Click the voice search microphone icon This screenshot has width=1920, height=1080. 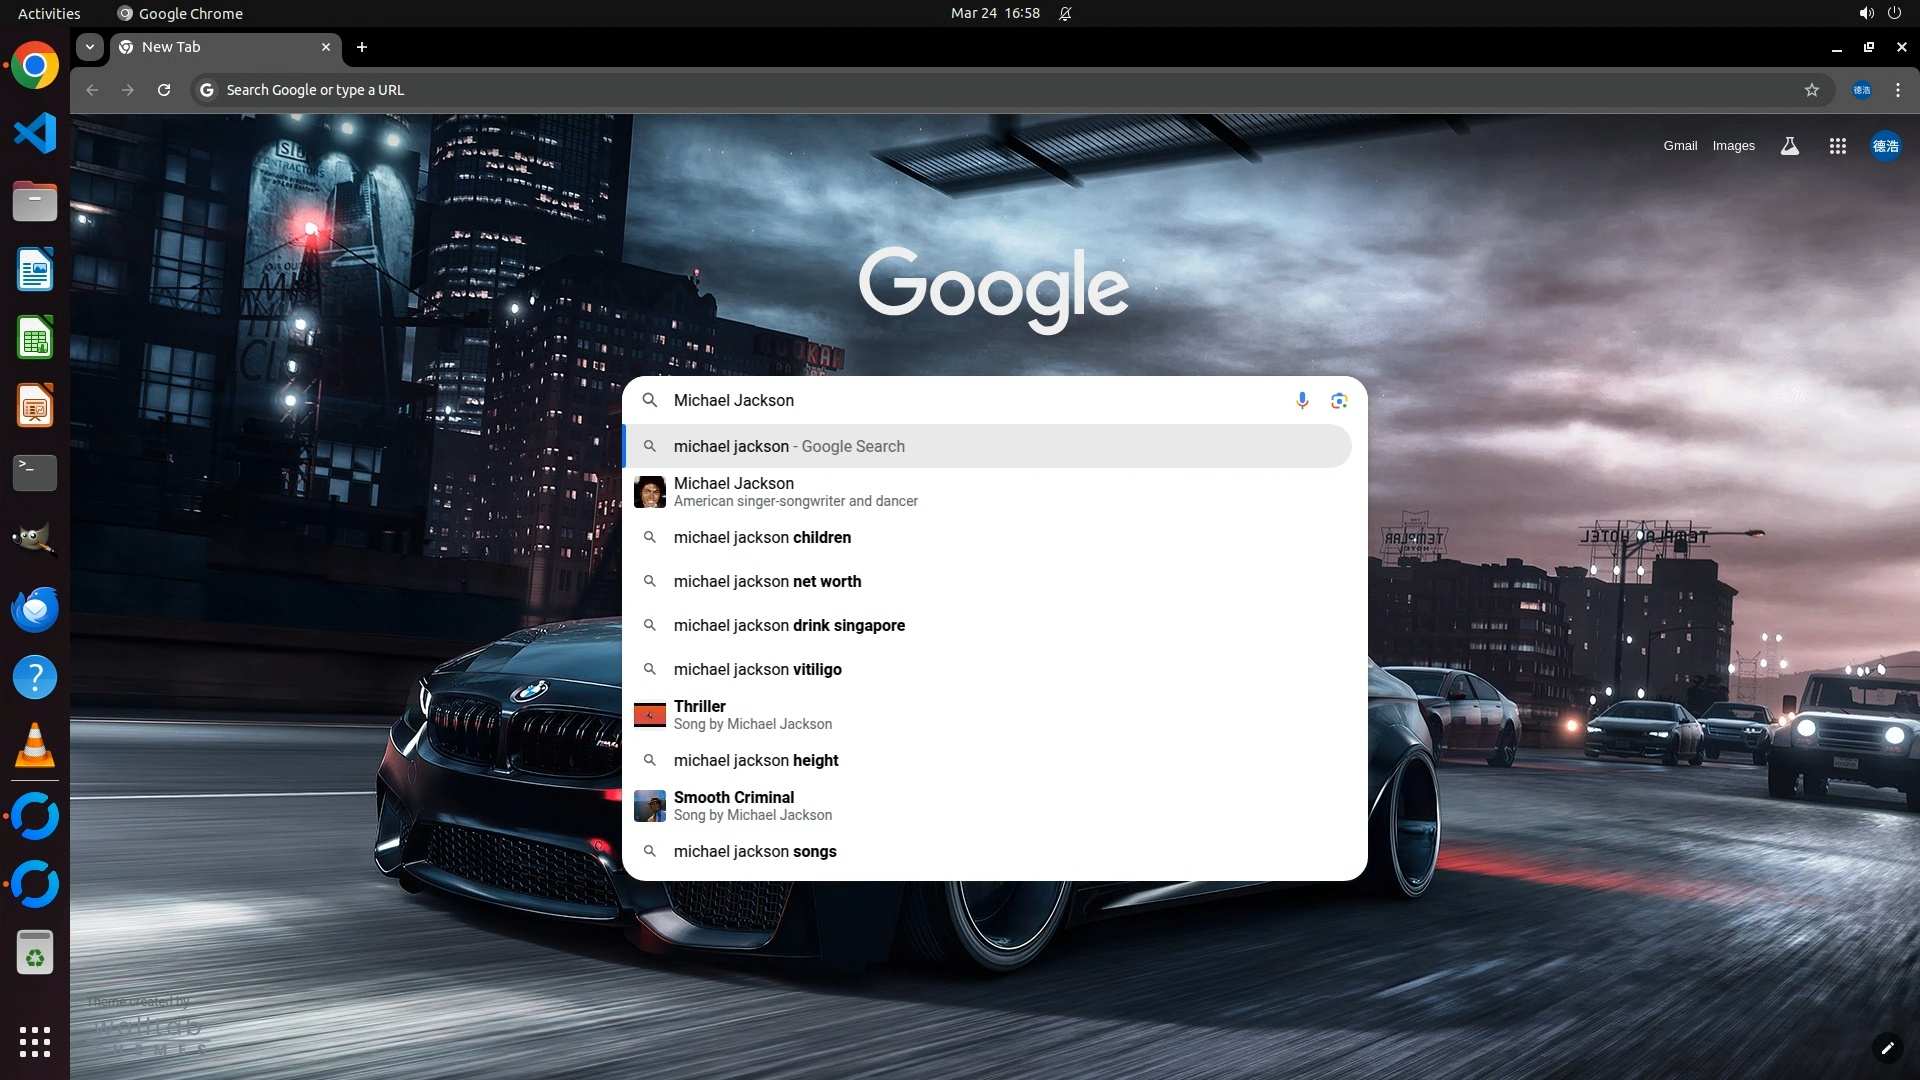tap(1301, 400)
